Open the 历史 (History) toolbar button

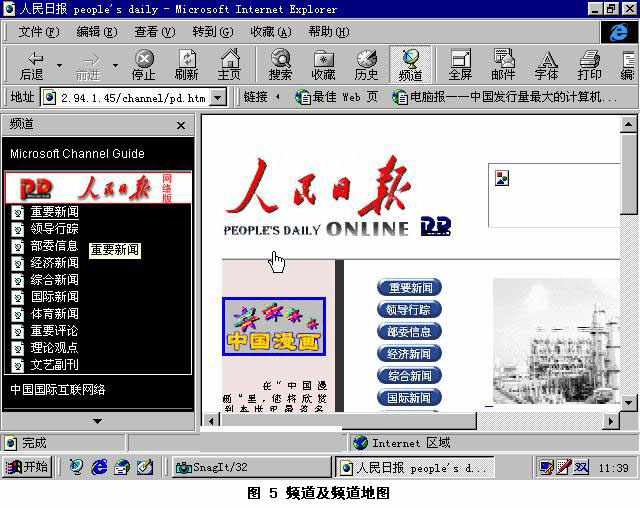(x=366, y=65)
